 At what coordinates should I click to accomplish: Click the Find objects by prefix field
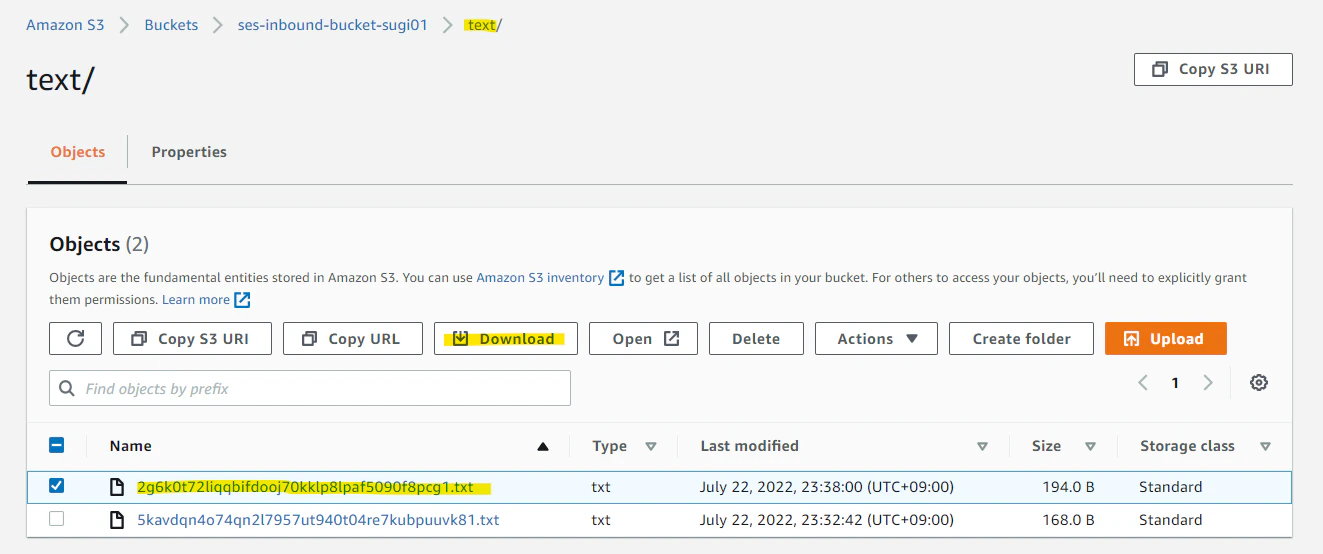click(x=310, y=388)
